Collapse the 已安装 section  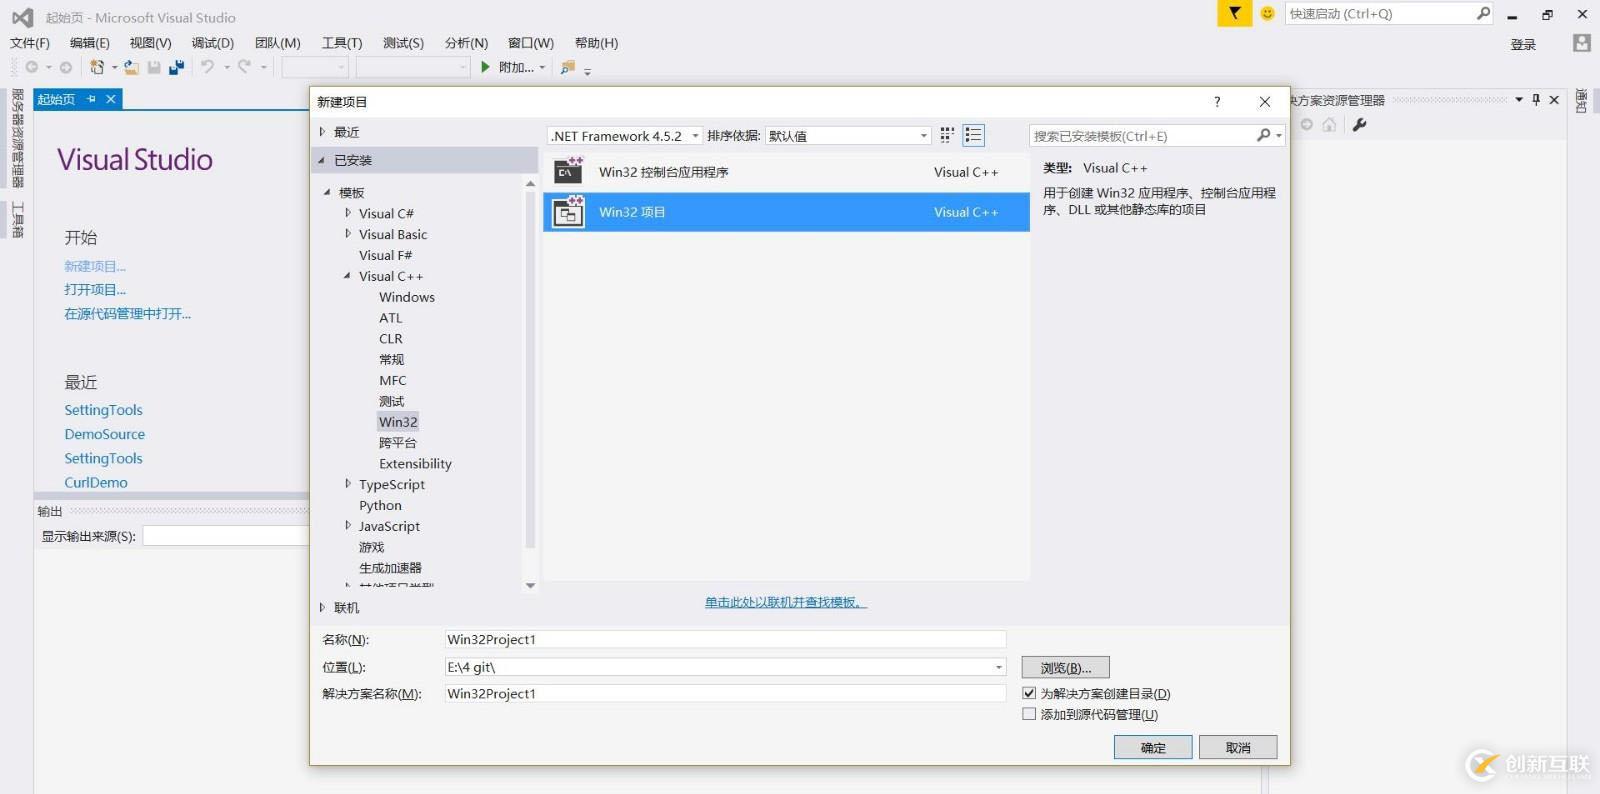(322, 160)
